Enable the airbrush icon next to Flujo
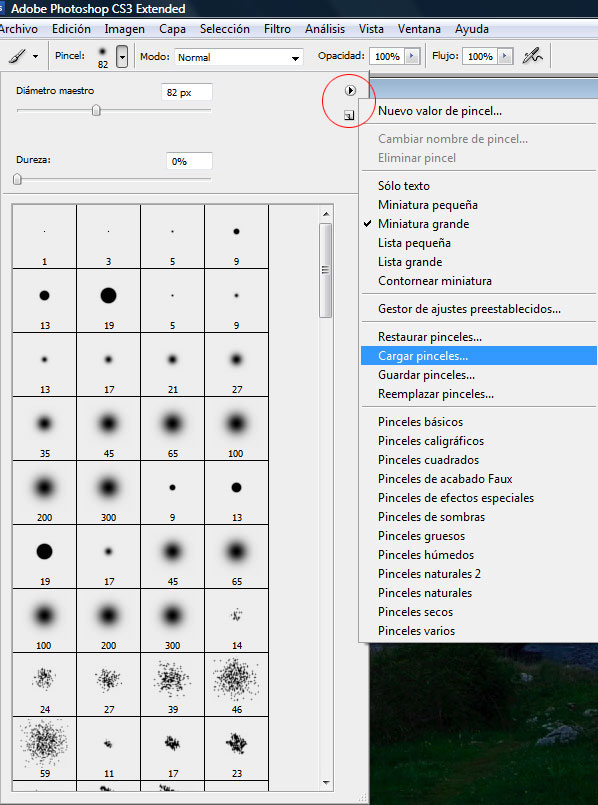The width and height of the screenshot is (598, 805). [x=533, y=56]
